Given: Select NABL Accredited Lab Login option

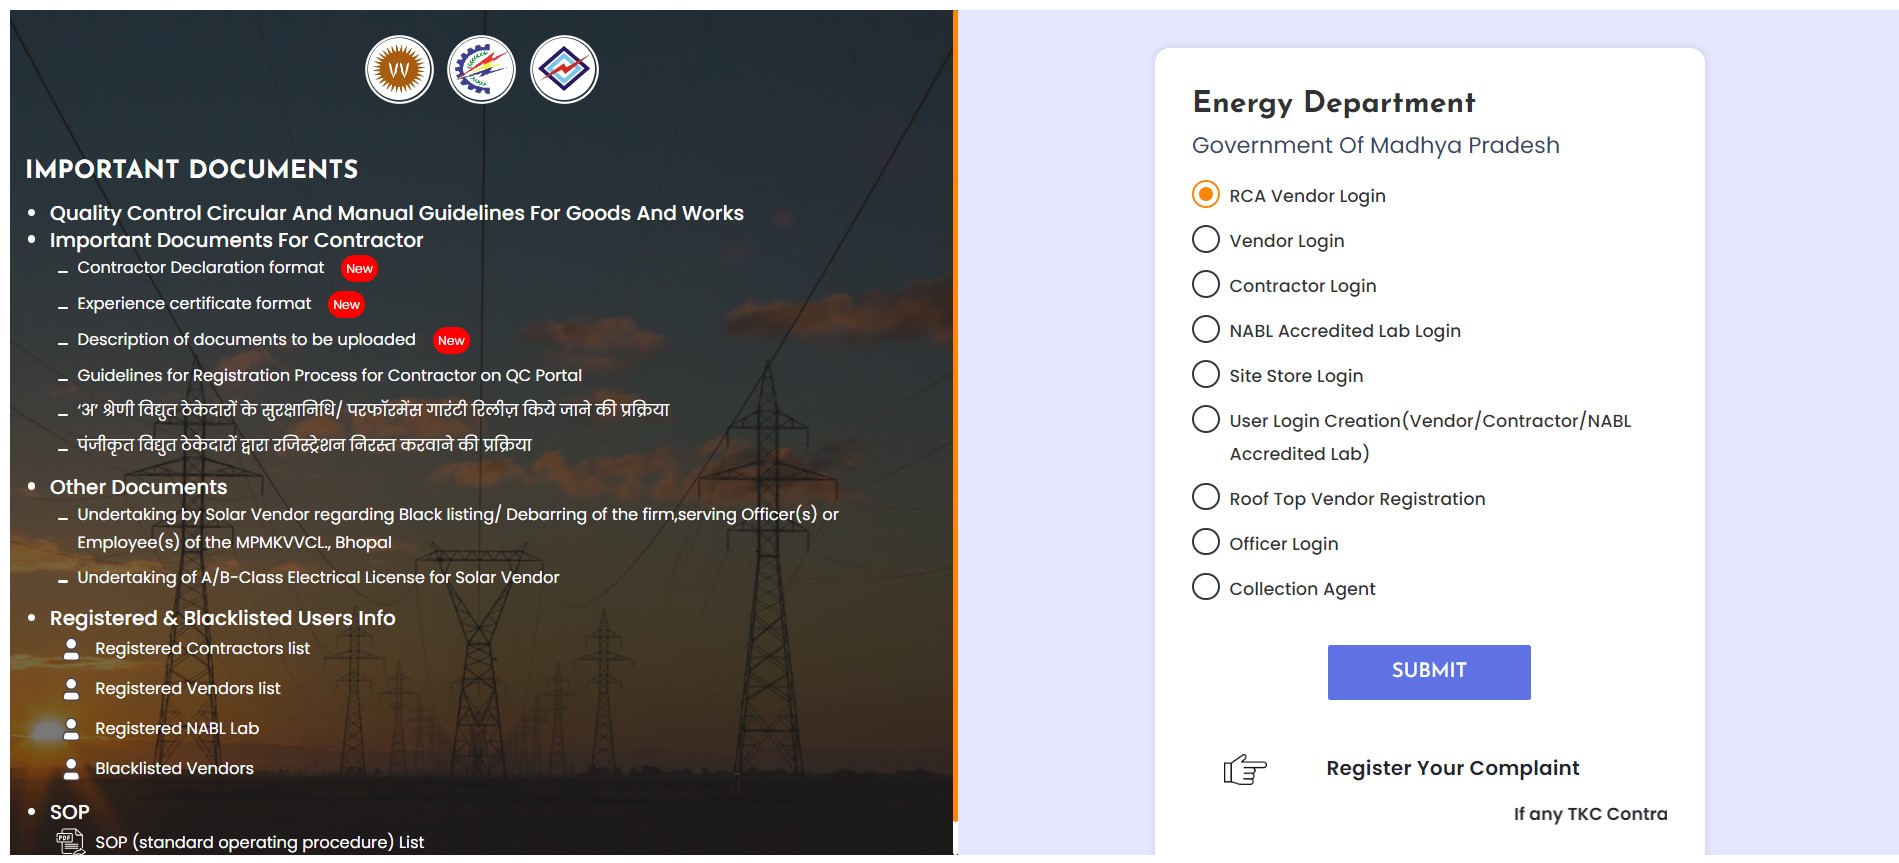Looking at the screenshot, I should tap(1206, 330).
